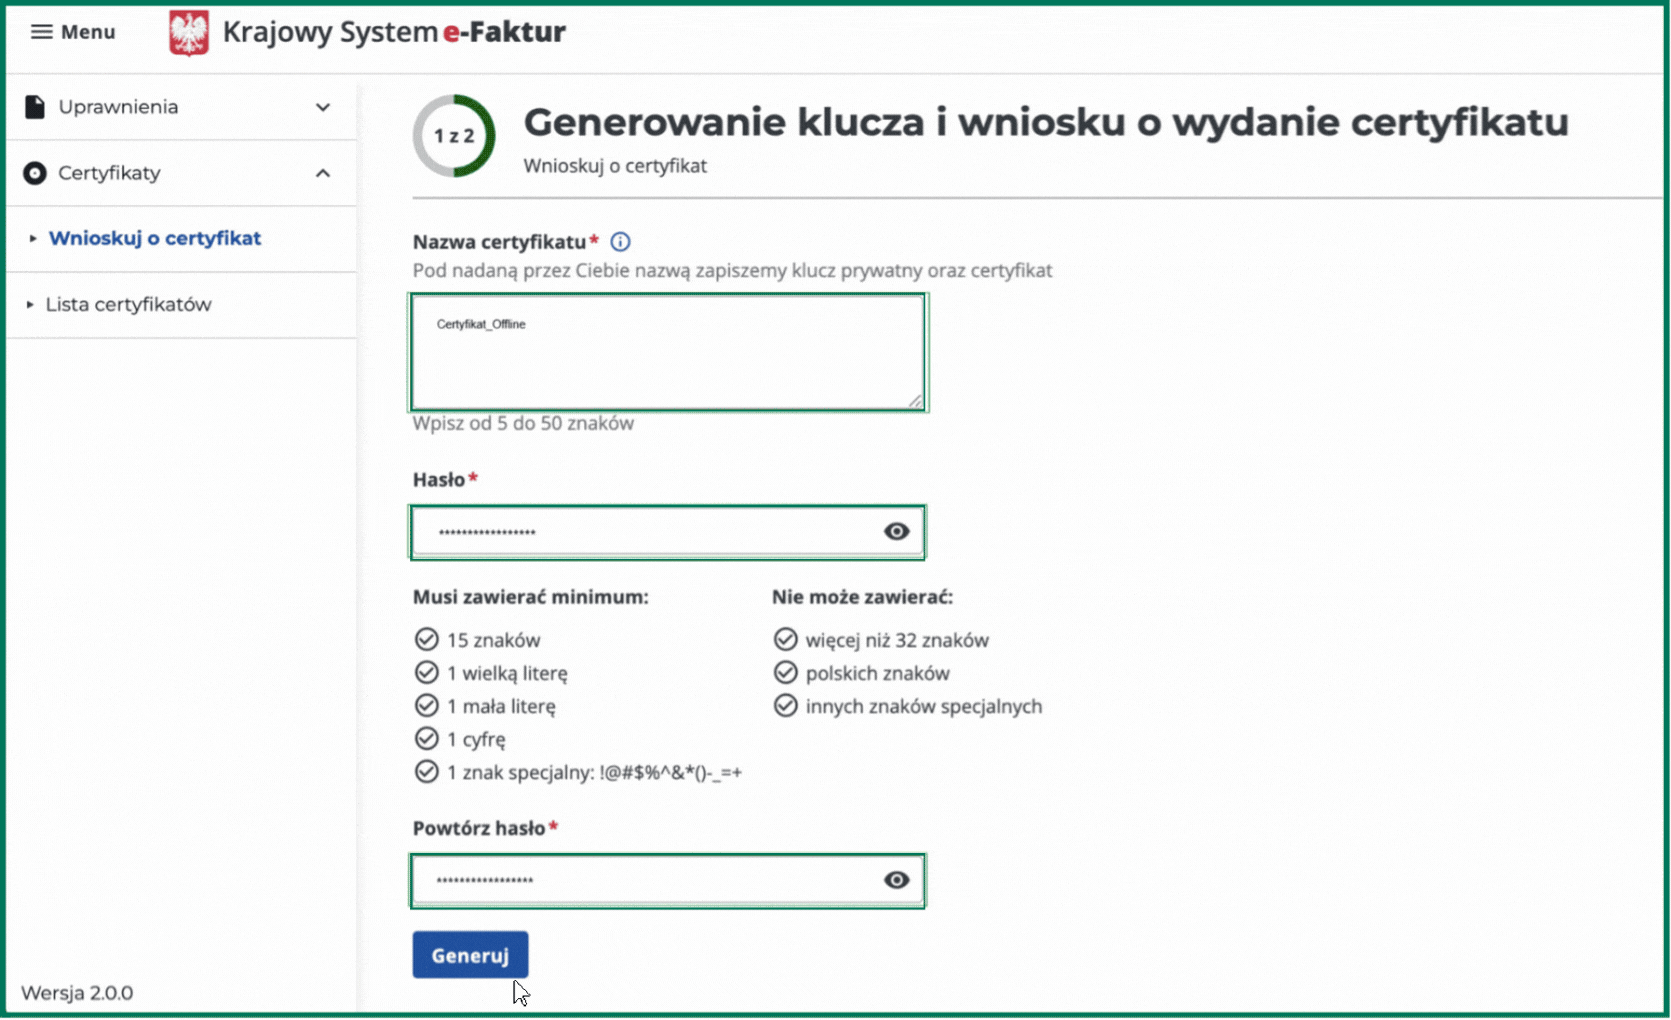
Task: Click check icon beside innych znaków specjalnych
Action: 786,706
